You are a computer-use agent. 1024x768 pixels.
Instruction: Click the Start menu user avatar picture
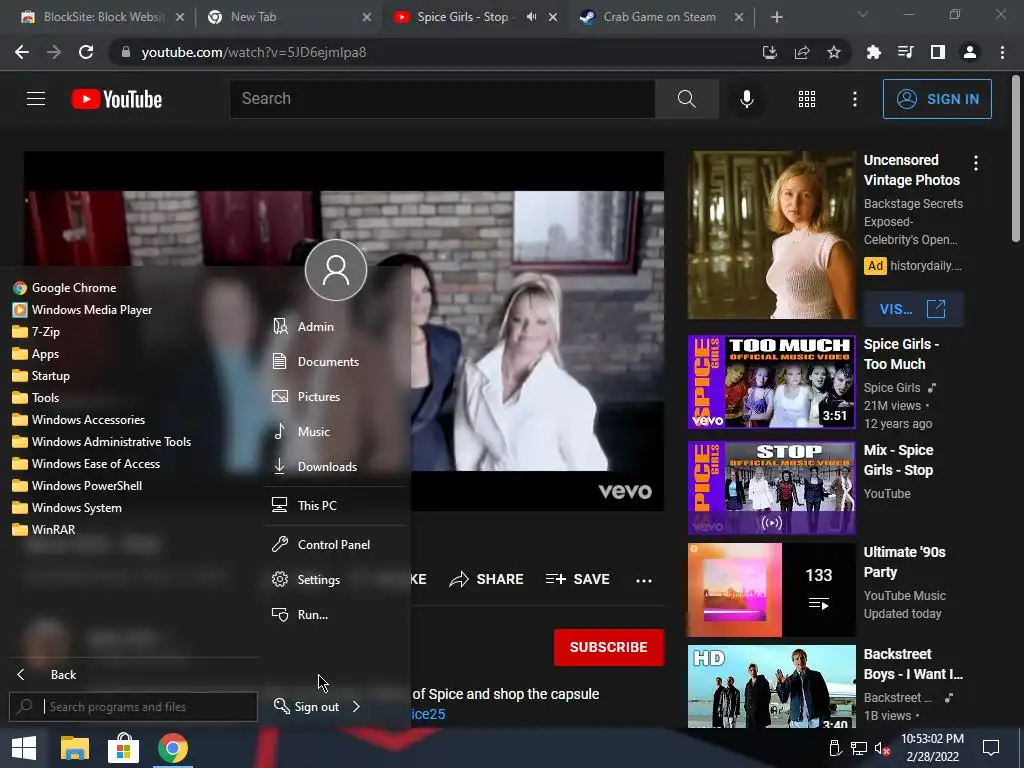pos(336,270)
